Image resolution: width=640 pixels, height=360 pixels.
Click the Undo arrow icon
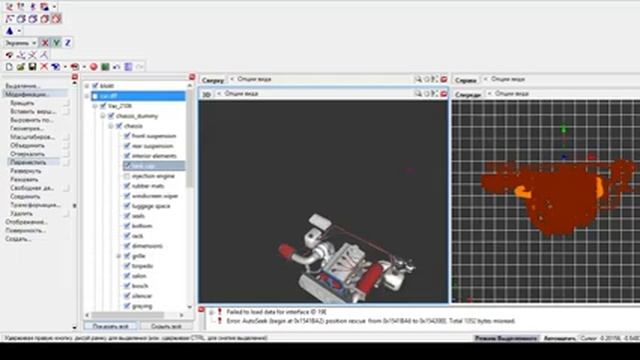[116, 67]
